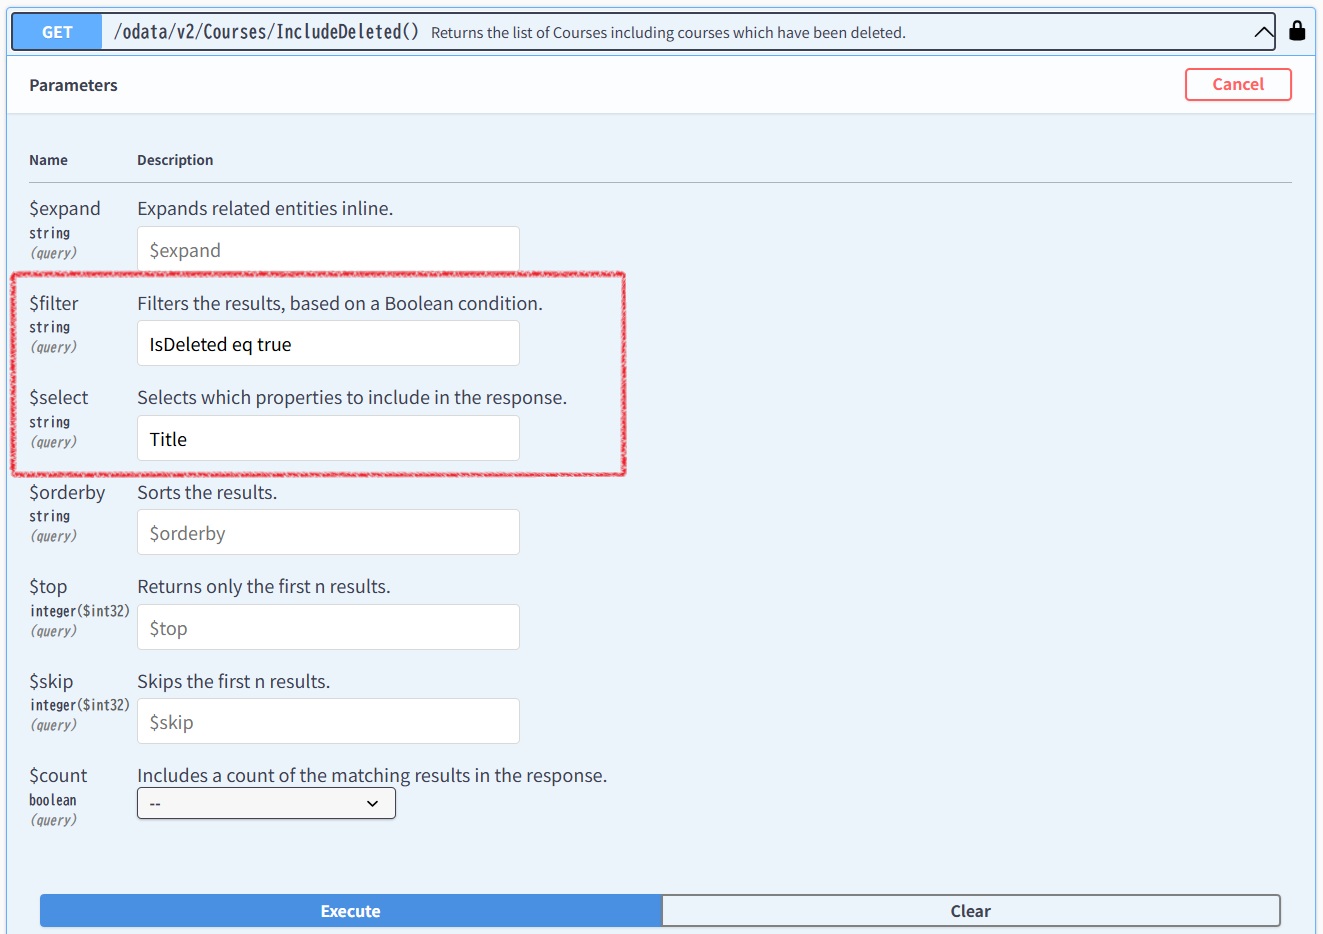Click 'Returns only the first n results.' text
Screen dimensions: 1323x934
click(264, 586)
